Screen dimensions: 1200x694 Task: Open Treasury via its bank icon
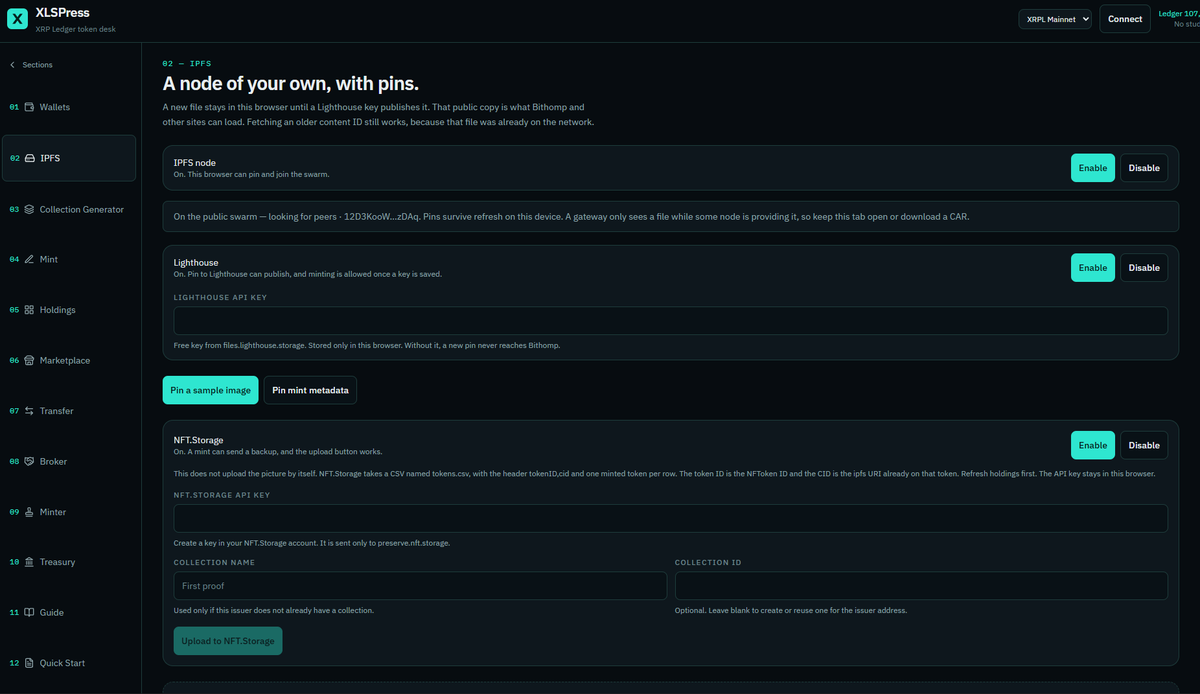tap(30, 562)
